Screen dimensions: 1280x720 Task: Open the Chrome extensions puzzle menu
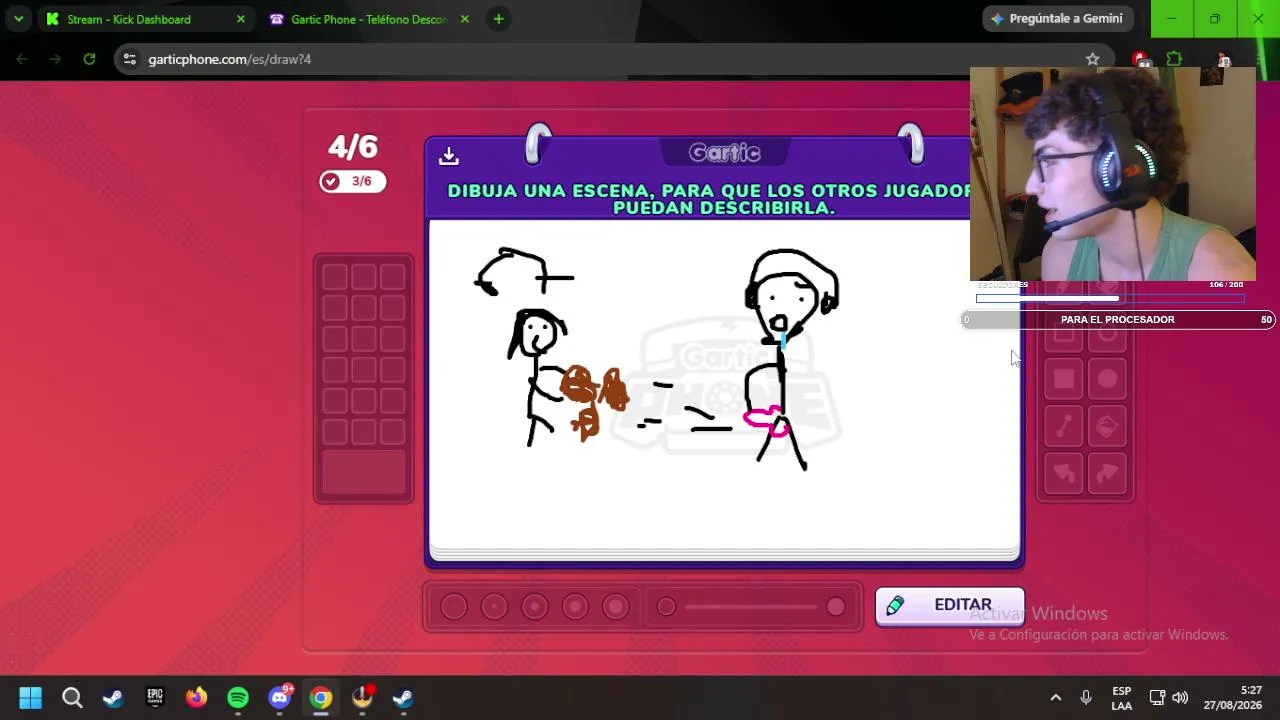click(x=1174, y=59)
